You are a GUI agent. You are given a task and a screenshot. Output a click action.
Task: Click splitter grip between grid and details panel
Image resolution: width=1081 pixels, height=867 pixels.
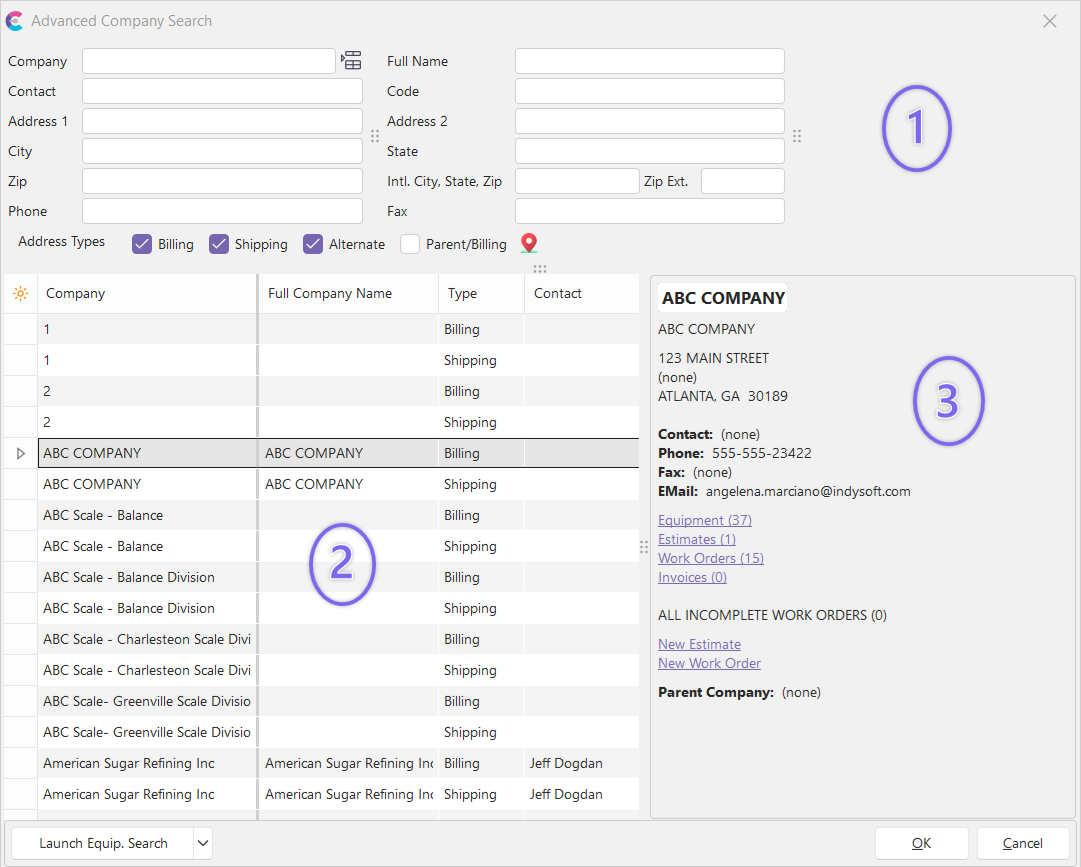pyautogui.click(x=644, y=546)
